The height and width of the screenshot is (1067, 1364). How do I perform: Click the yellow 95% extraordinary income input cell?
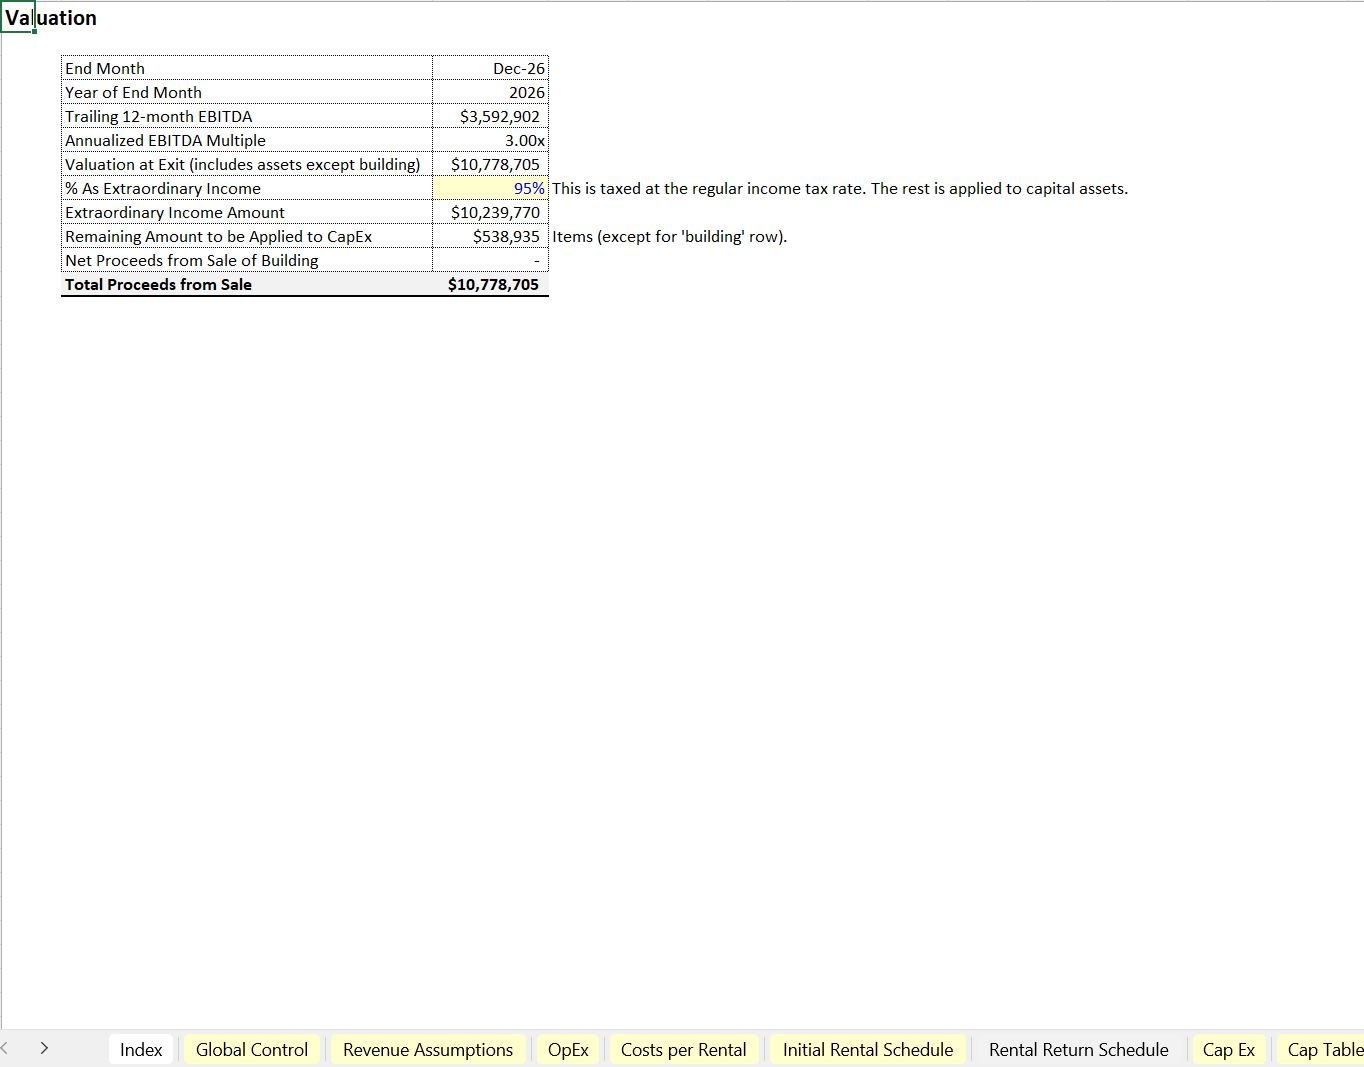491,188
